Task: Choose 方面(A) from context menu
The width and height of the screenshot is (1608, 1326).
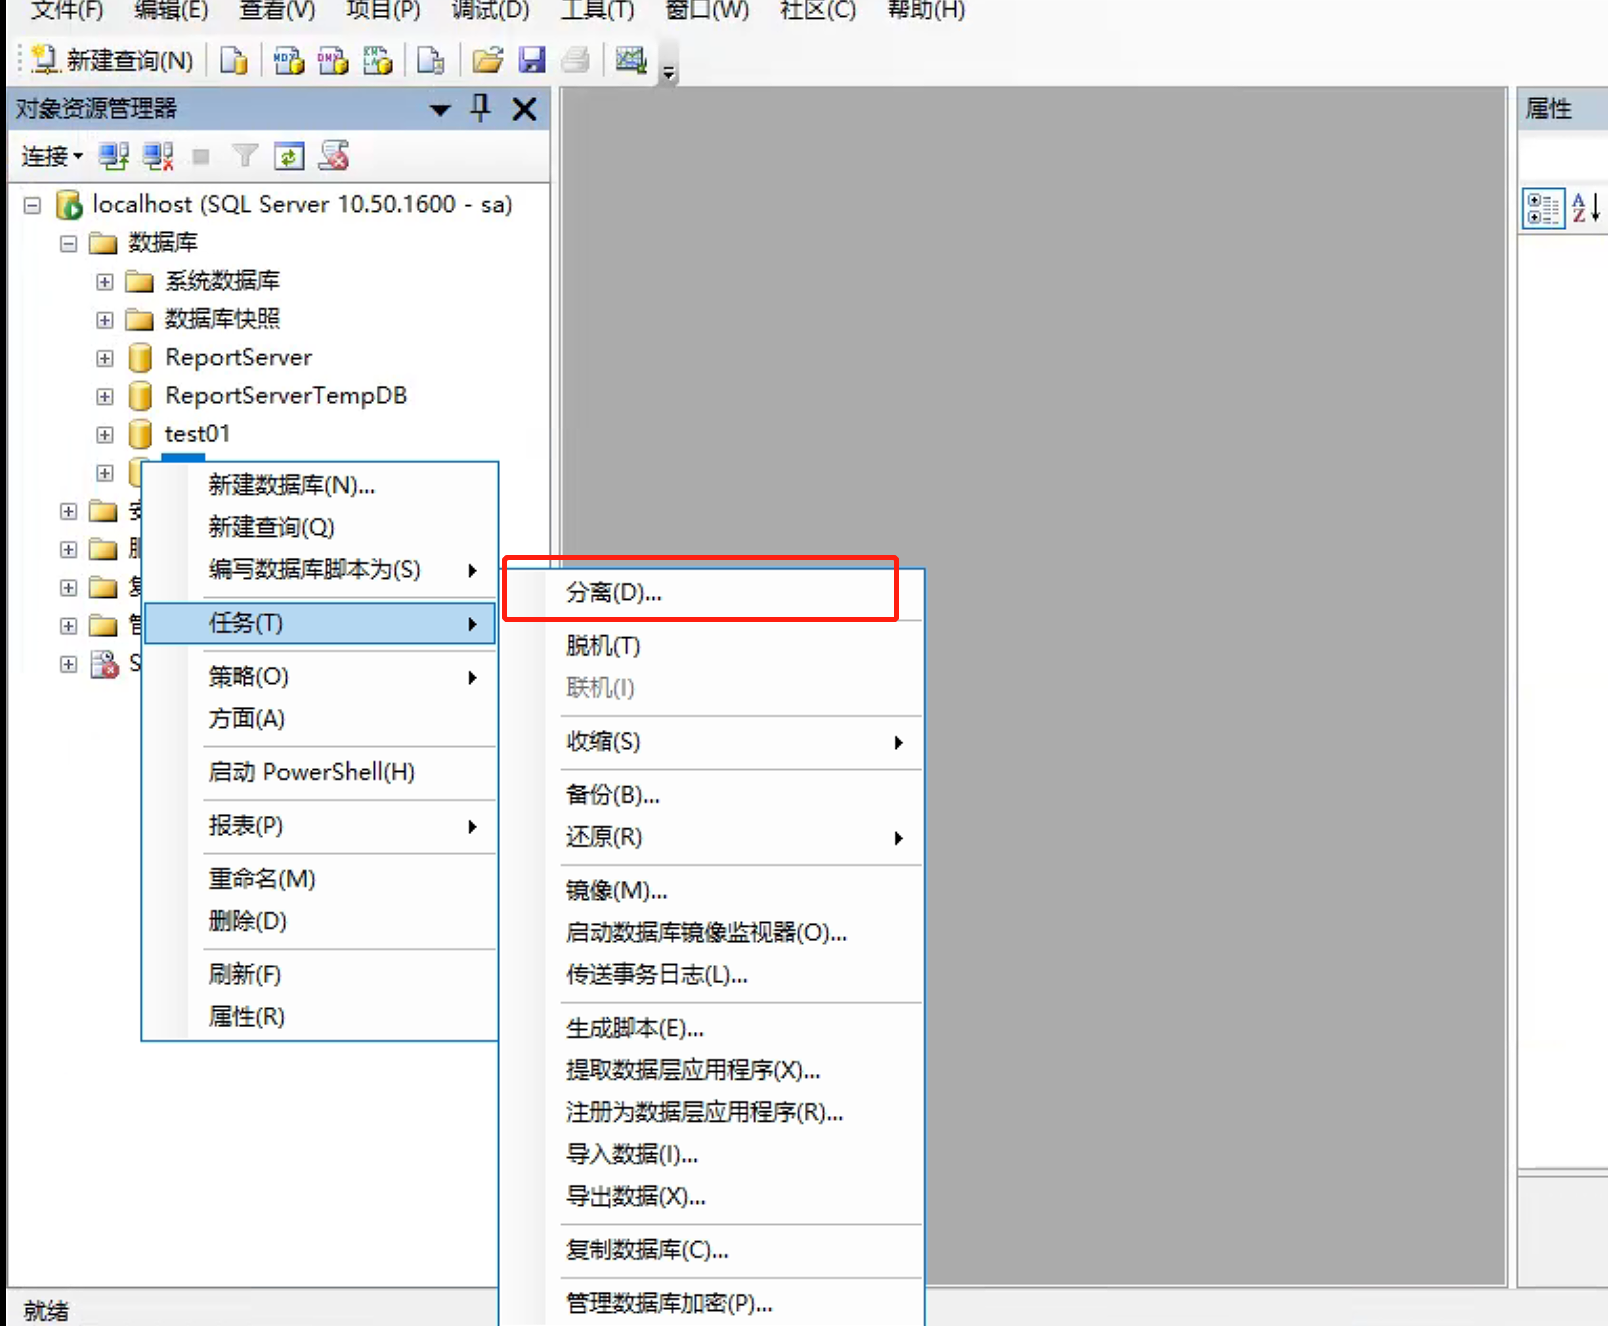Action: (x=320, y=719)
